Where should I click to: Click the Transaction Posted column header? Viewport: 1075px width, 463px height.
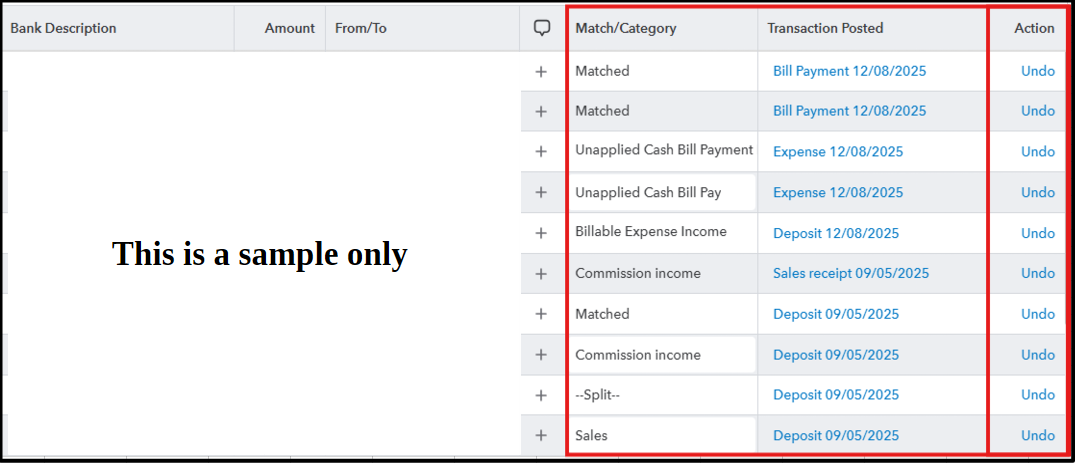pos(825,28)
